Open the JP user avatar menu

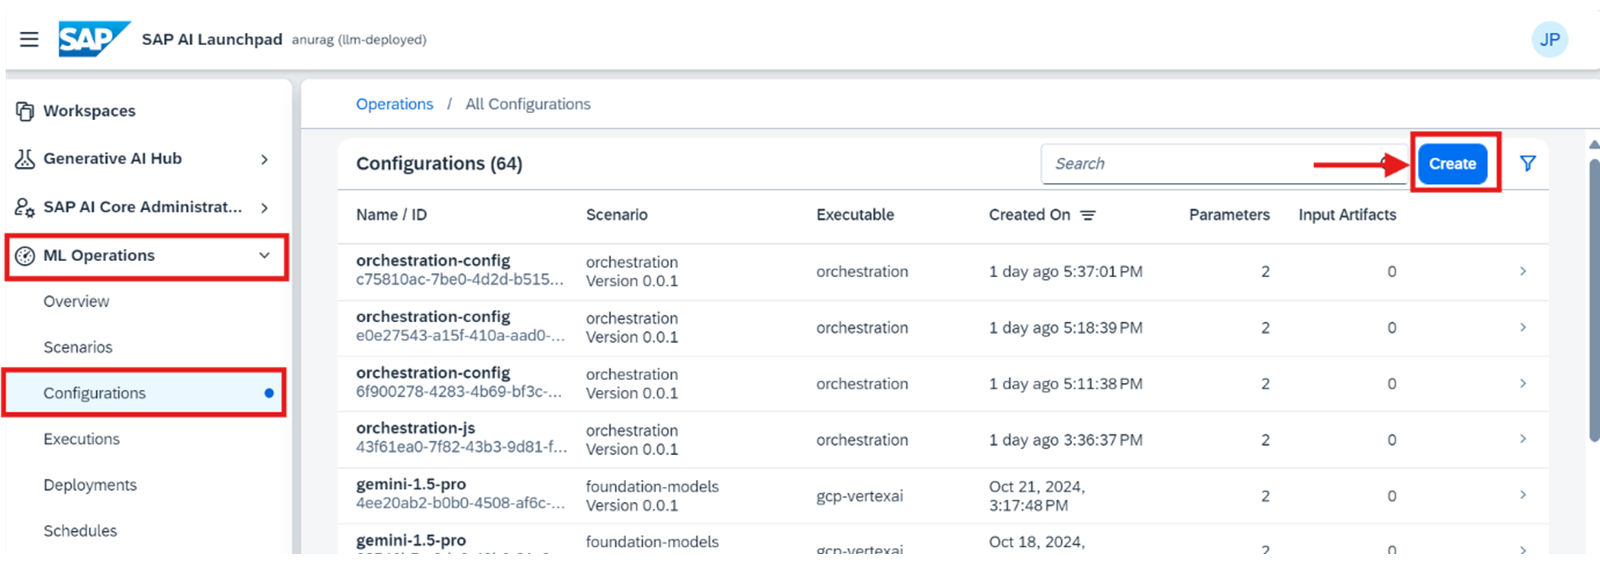pyautogui.click(x=1549, y=39)
